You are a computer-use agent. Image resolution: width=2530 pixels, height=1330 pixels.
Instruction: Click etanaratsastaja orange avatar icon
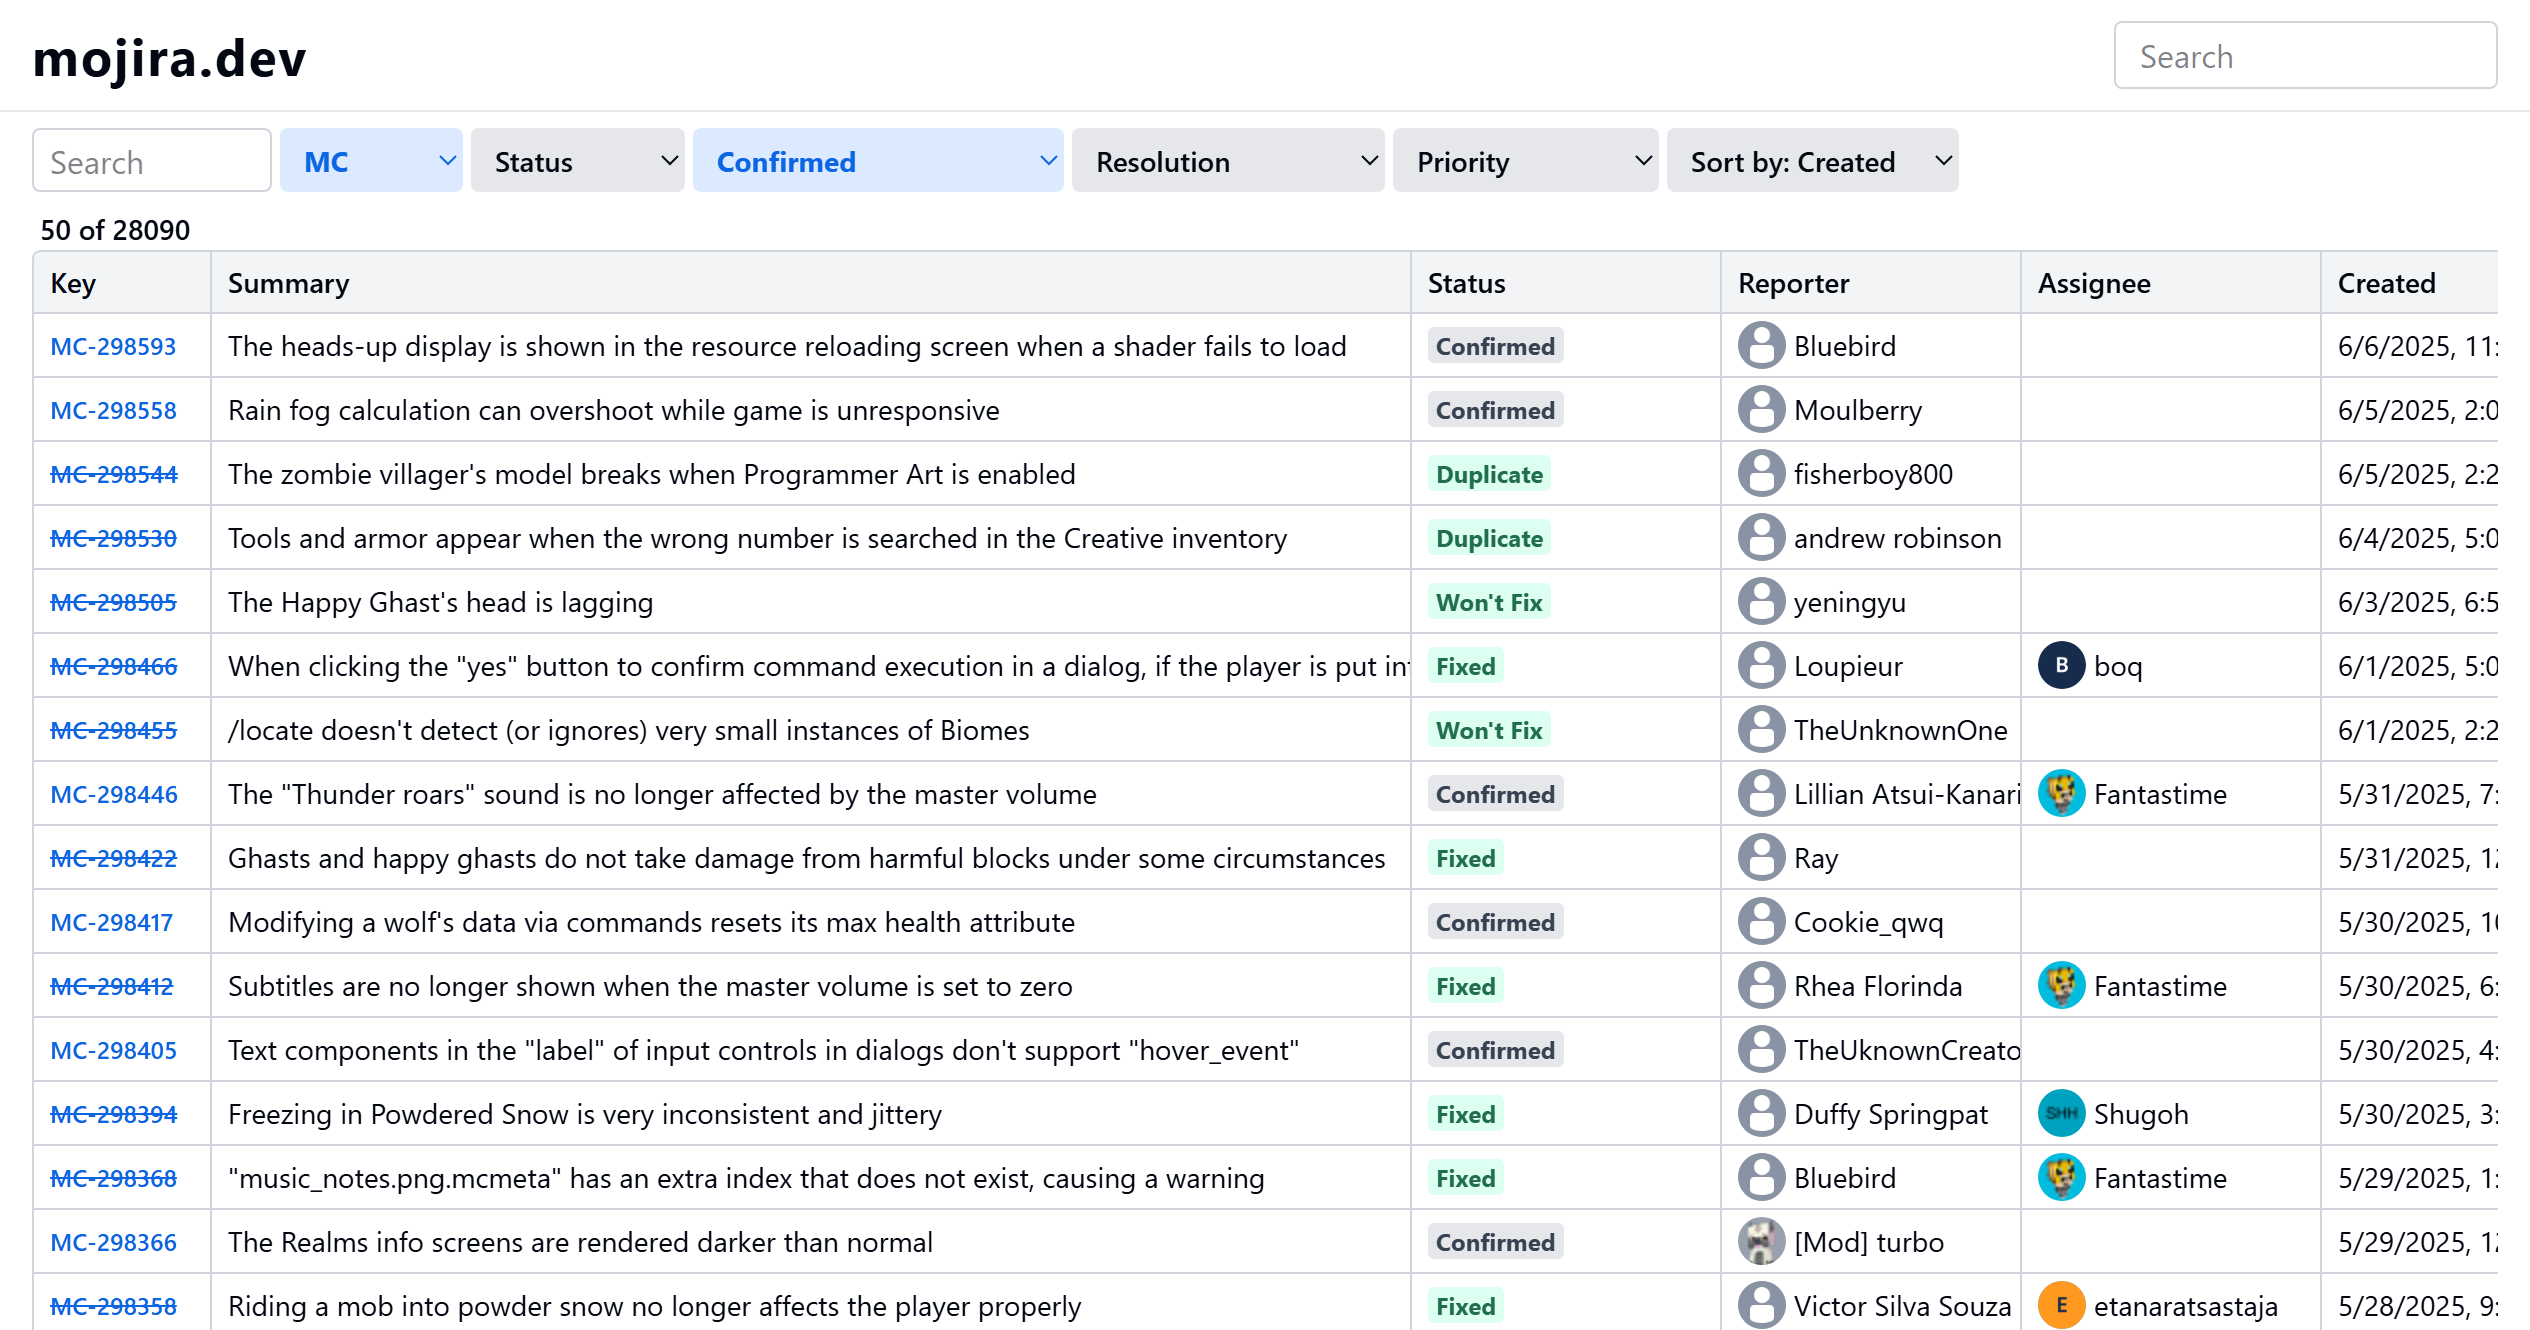point(2061,1306)
